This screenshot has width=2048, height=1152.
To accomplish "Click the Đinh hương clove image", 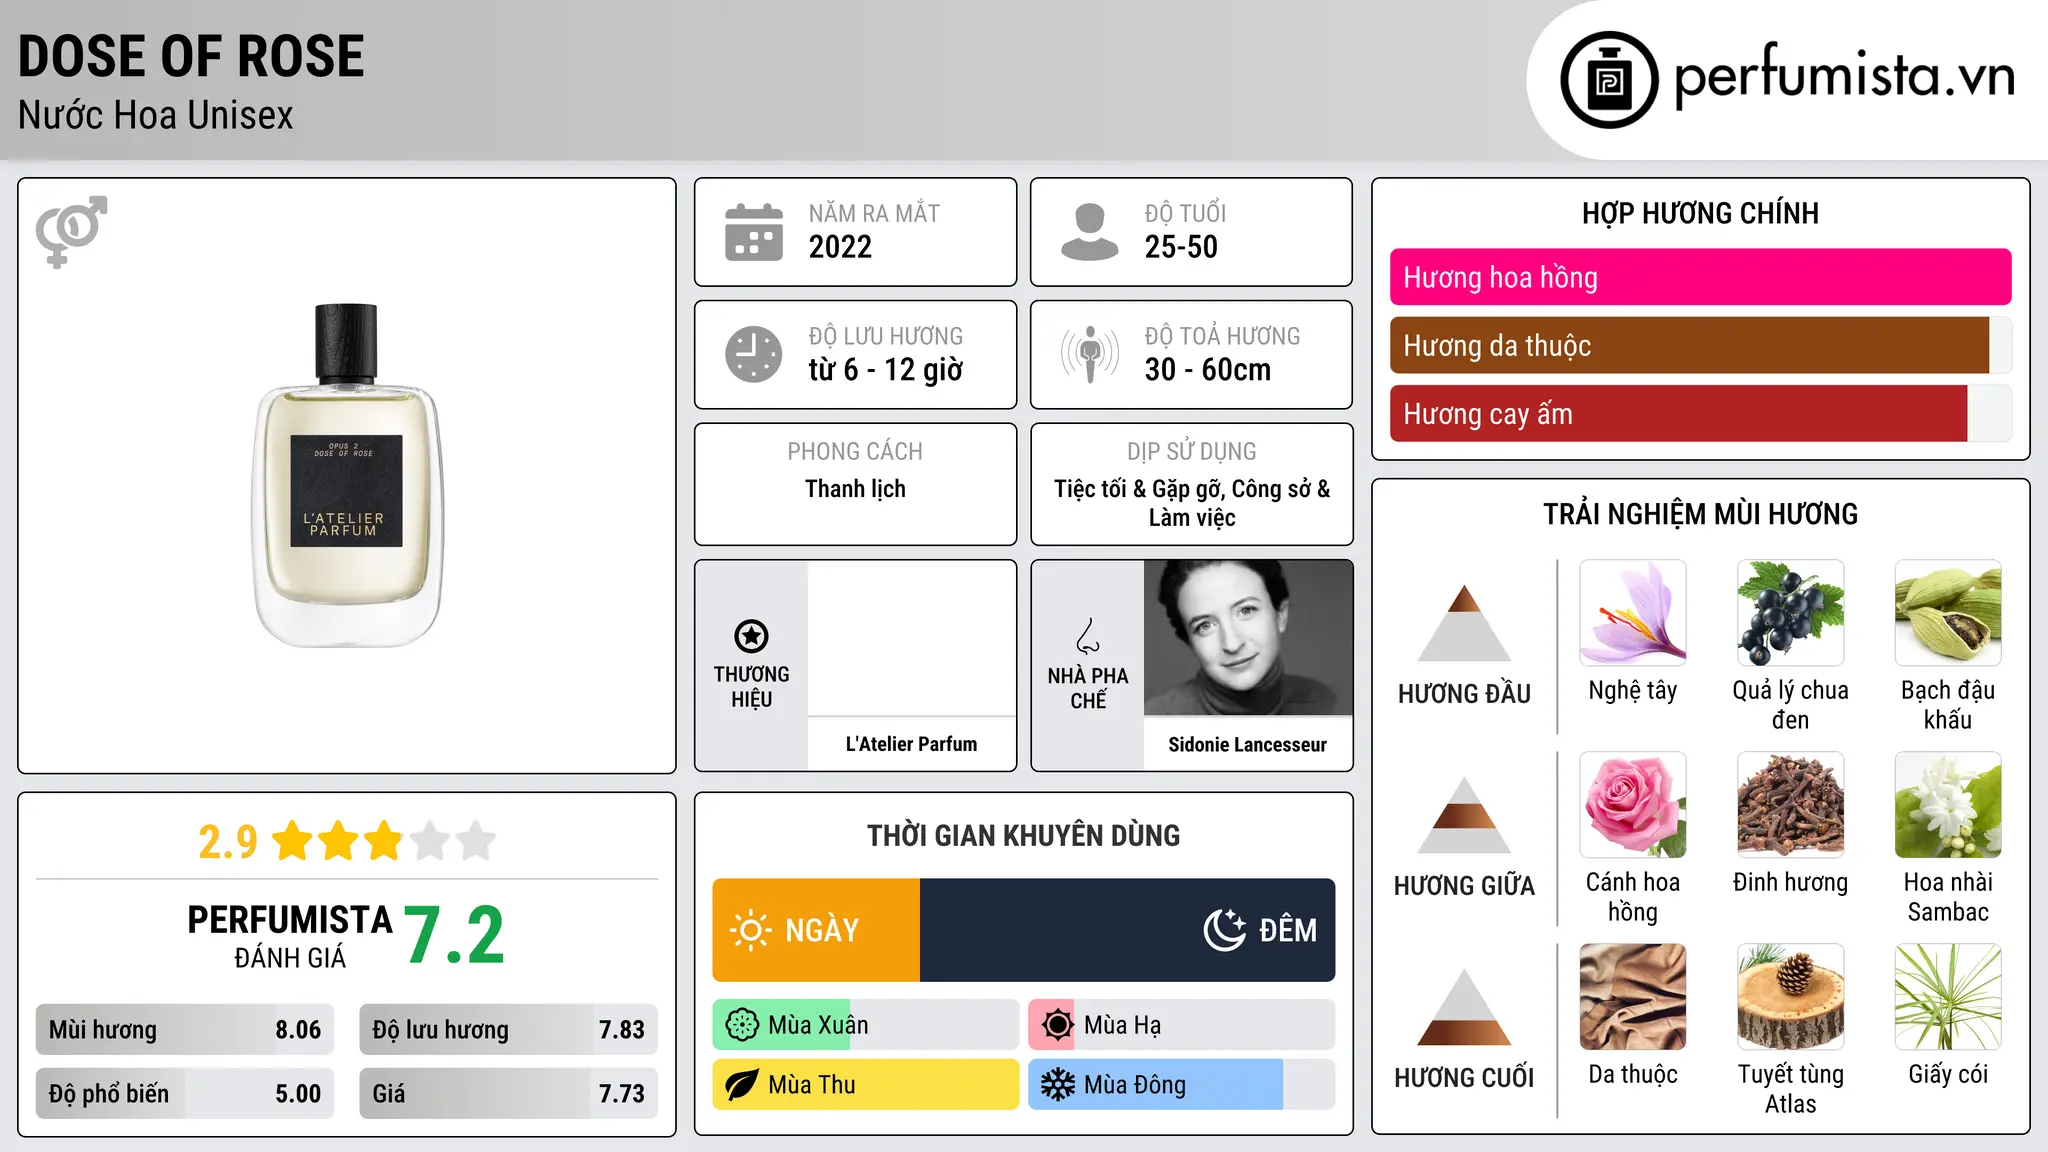I will 1790,805.
